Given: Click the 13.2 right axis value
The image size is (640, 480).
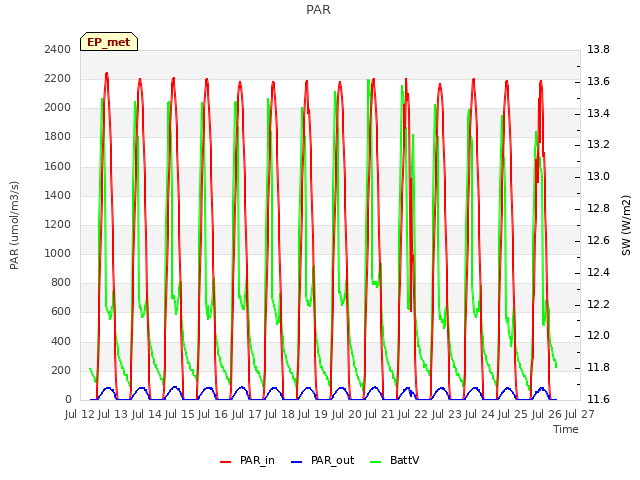Looking at the screenshot, I should coord(598,144).
